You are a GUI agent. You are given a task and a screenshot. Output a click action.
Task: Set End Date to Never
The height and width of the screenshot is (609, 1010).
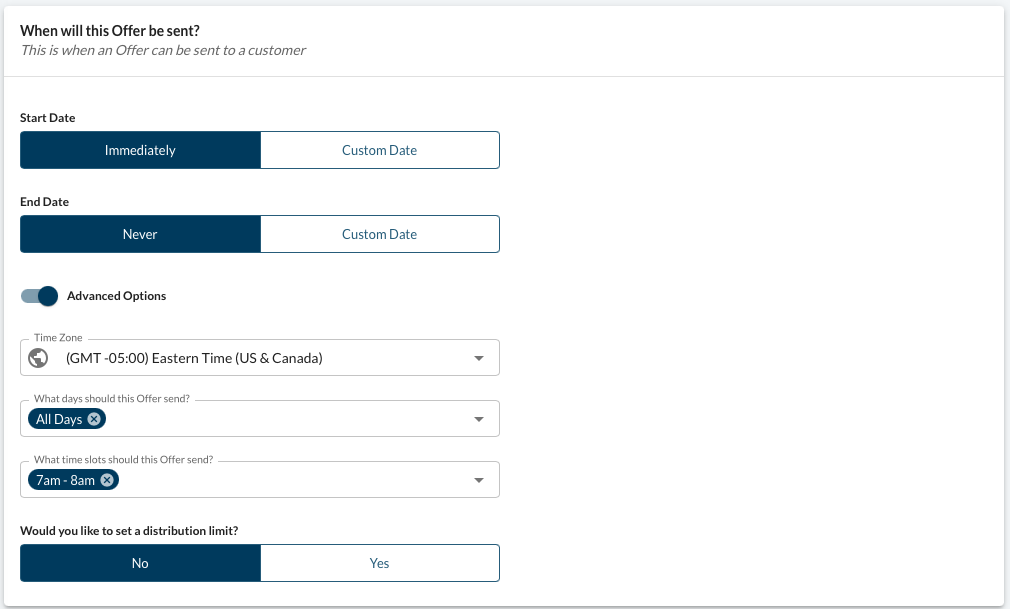tap(140, 234)
